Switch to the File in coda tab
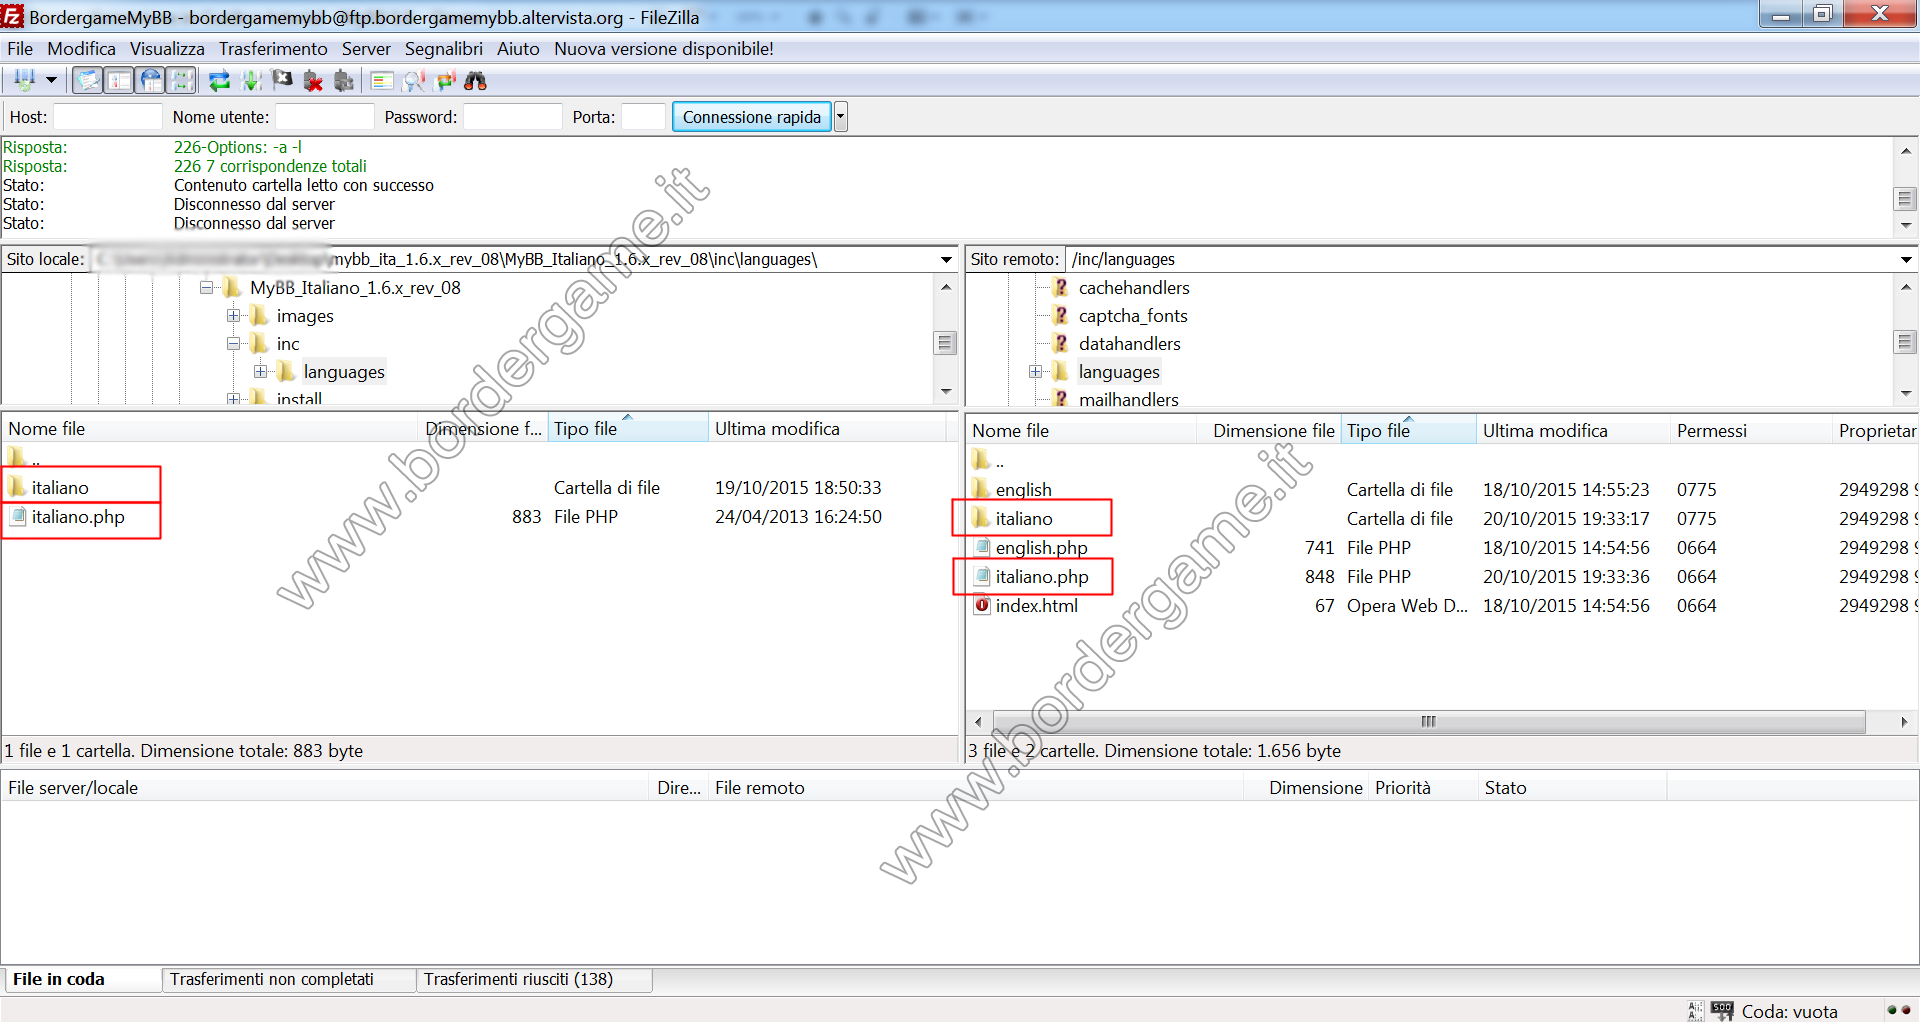Viewport: 1920px width, 1022px height. pos(82,979)
